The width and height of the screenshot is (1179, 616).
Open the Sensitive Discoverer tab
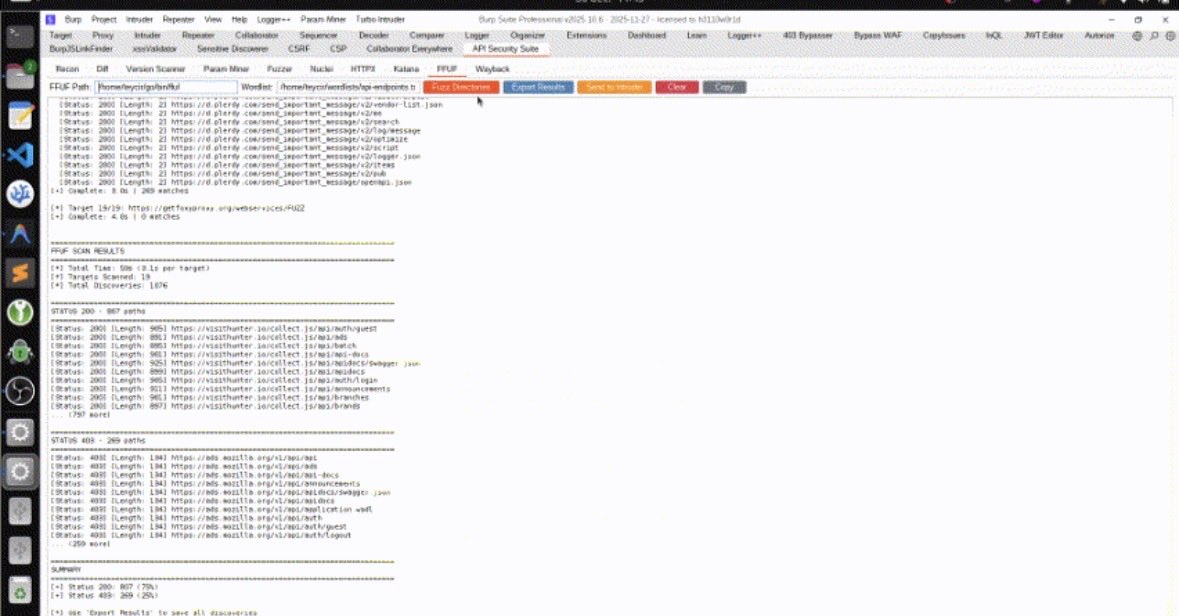pyautogui.click(x=232, y=49)
